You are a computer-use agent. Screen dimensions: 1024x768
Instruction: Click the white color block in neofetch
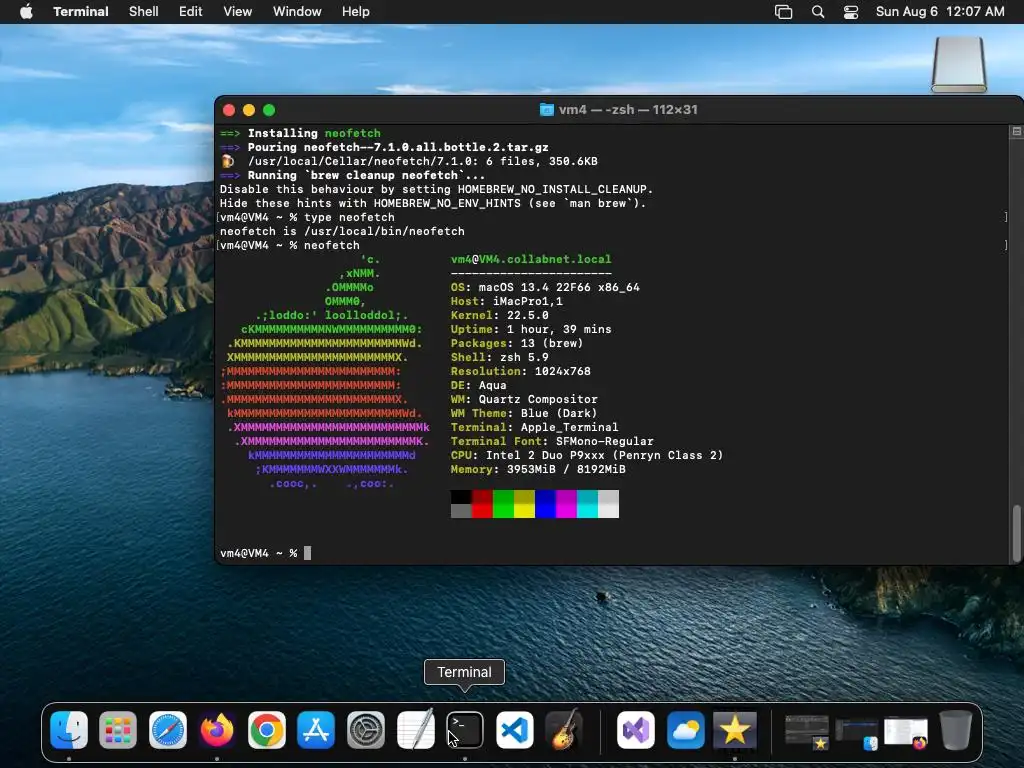click(x=608, y=504)
